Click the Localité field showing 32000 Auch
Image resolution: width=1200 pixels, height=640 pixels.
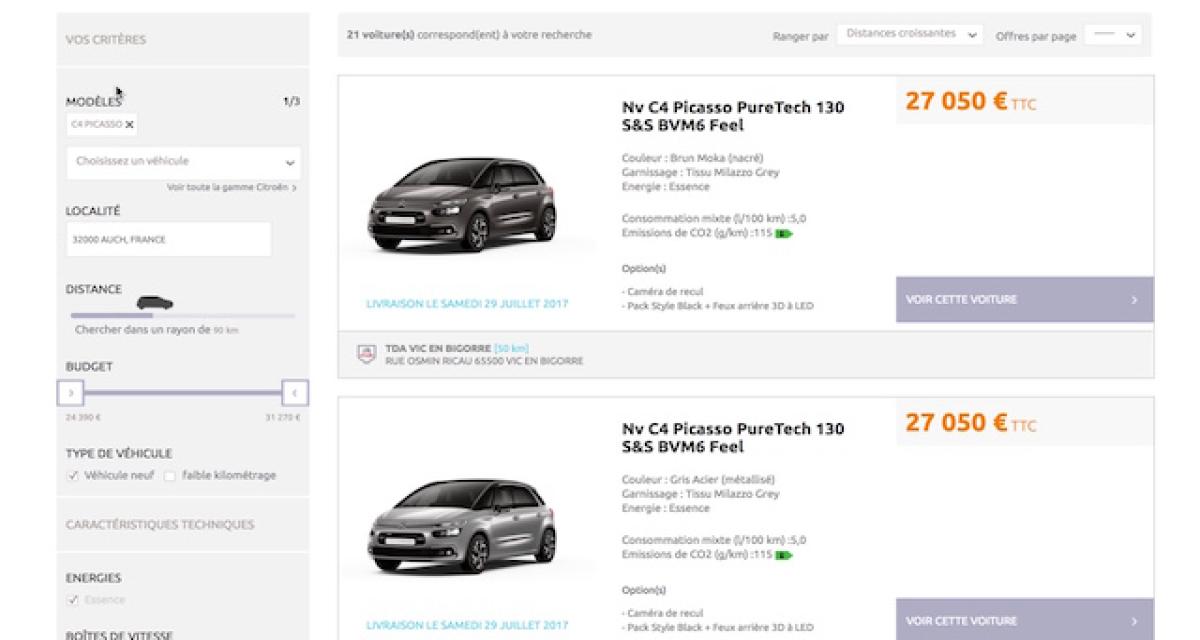tap(169, 240)
